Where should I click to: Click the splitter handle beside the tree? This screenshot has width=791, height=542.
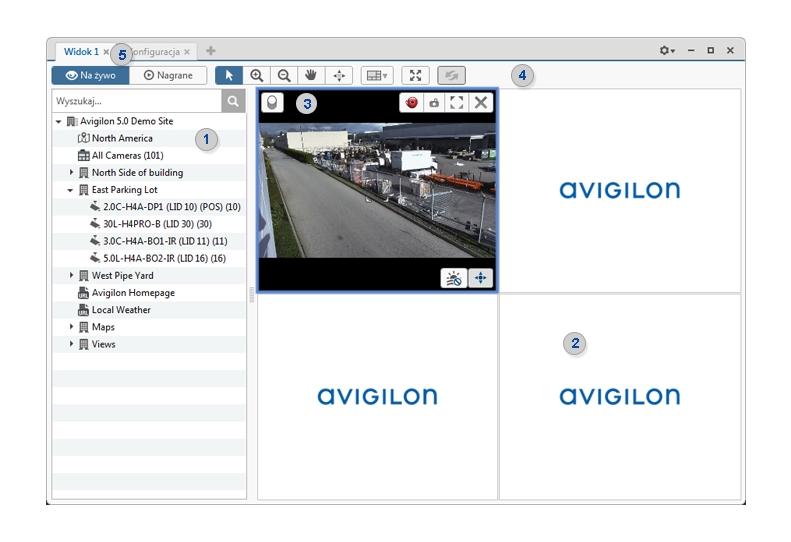click(x=252, y=294)
